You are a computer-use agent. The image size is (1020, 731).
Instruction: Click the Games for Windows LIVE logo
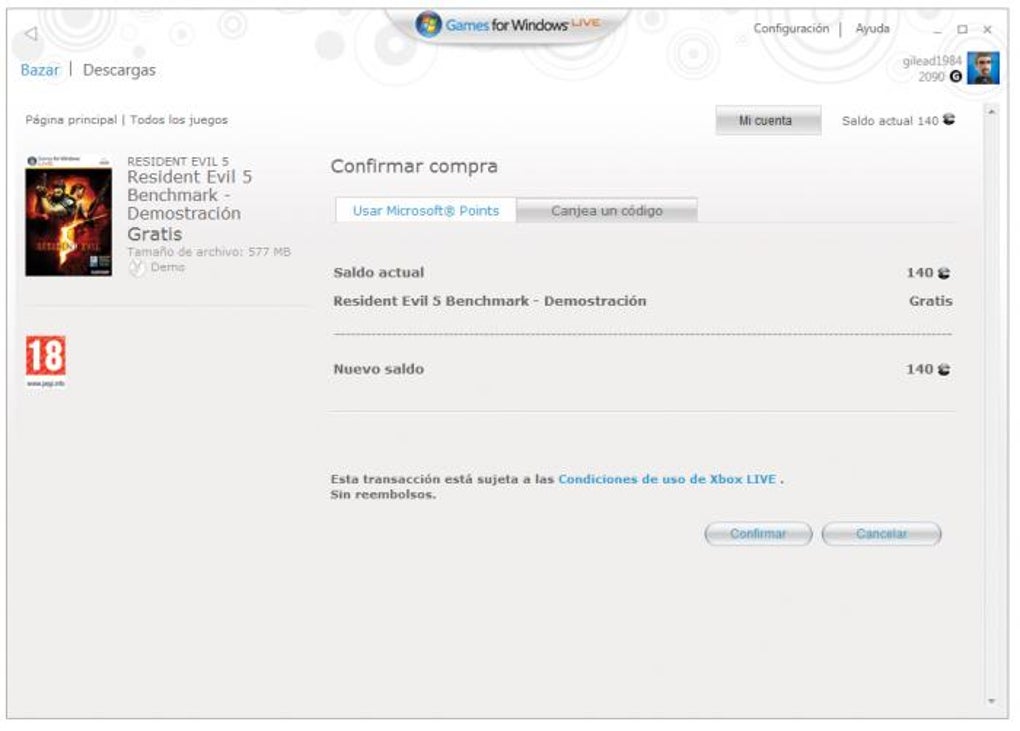coord(507,25)
